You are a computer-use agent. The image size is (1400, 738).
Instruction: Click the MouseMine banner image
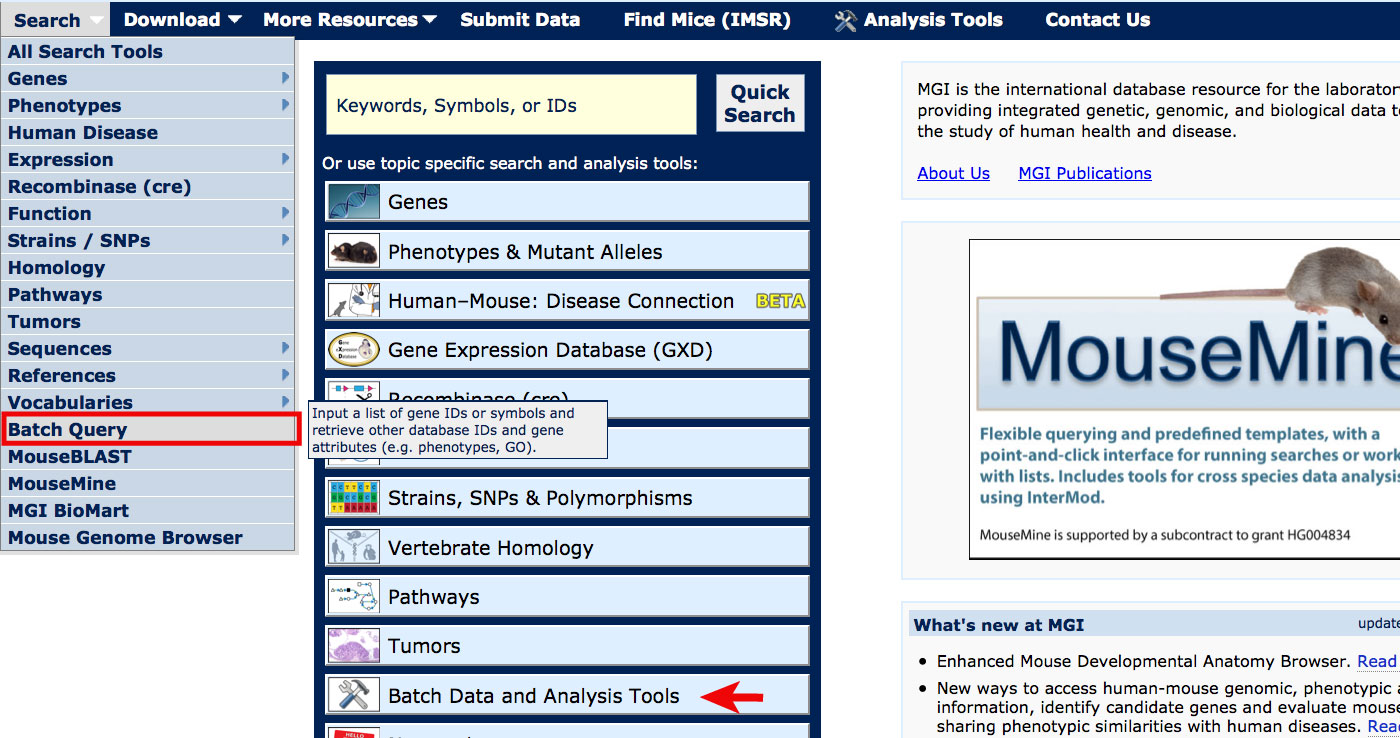pyautogui.click(x=1184, y=399)
